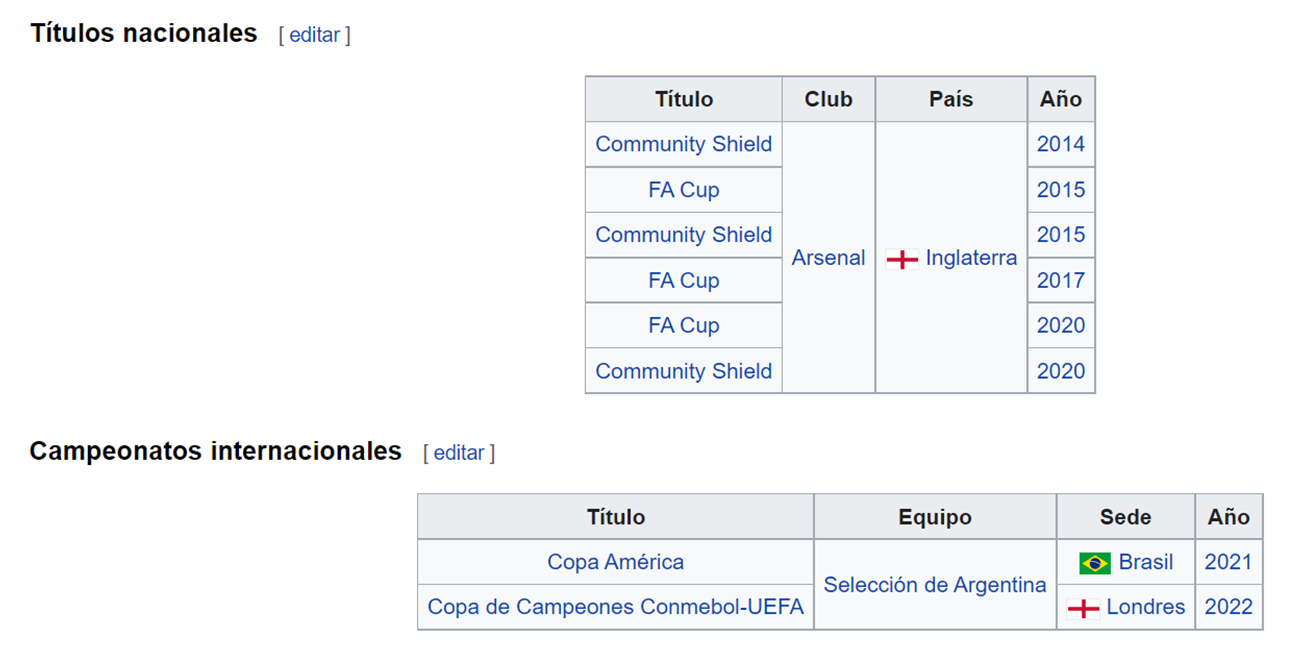Click the 2017 year link
Viewport: 1300px width, 657px height.
(x=1061, y=280)
